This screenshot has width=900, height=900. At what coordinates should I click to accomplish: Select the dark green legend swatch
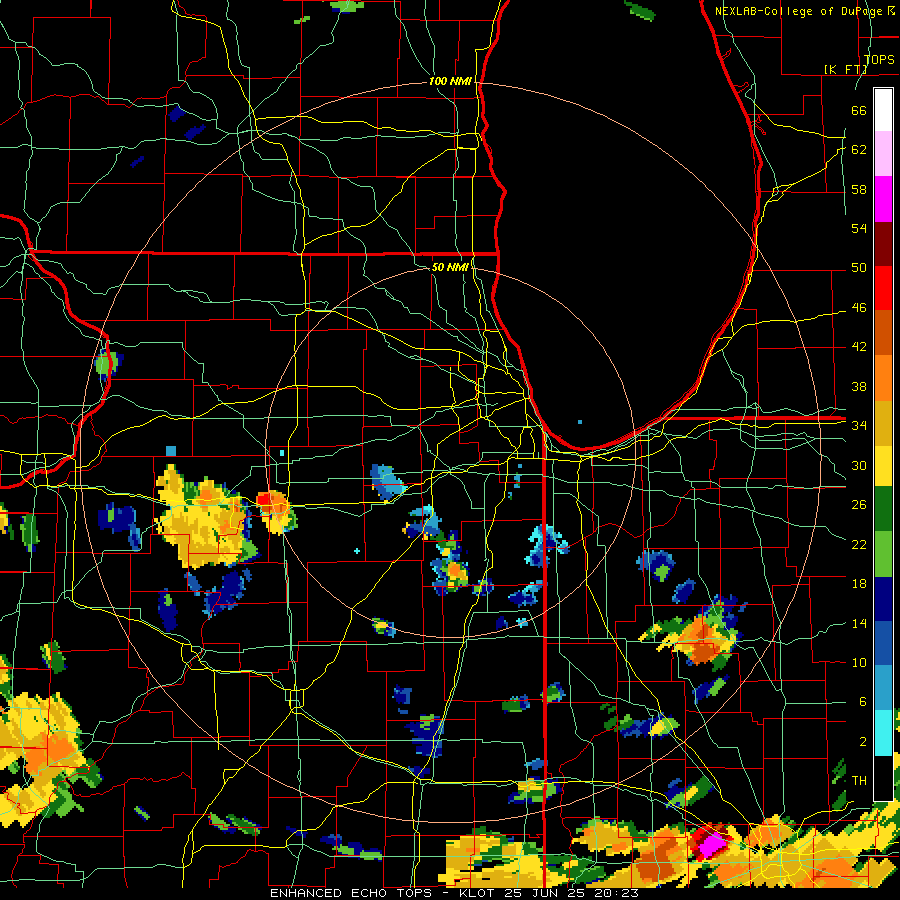click(x=883, y=509)
